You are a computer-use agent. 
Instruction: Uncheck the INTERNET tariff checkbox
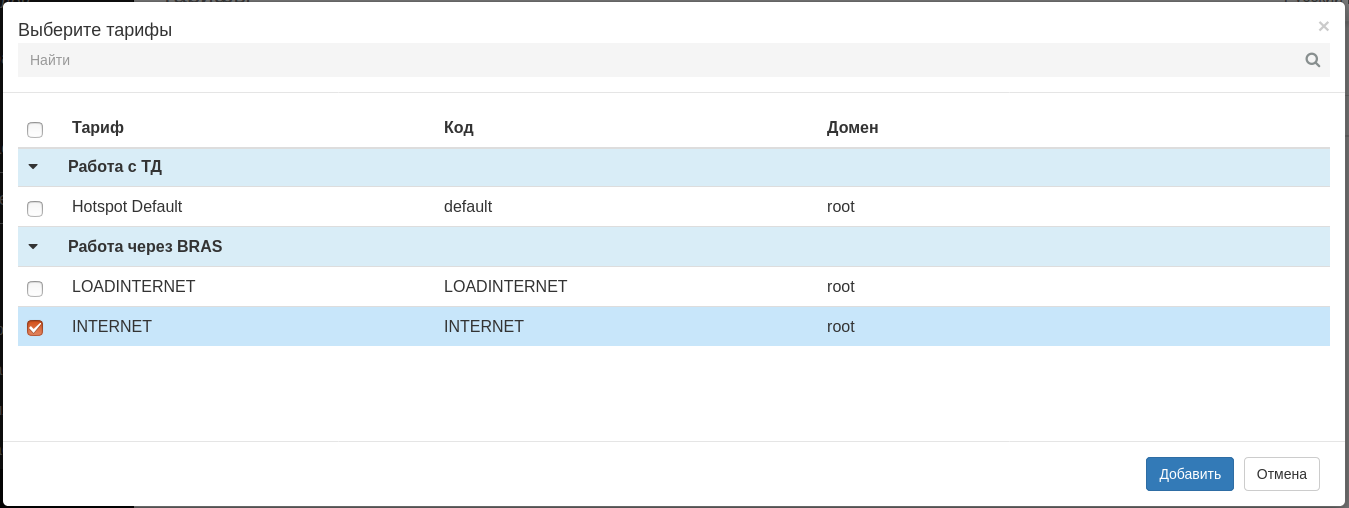(35, 328)
